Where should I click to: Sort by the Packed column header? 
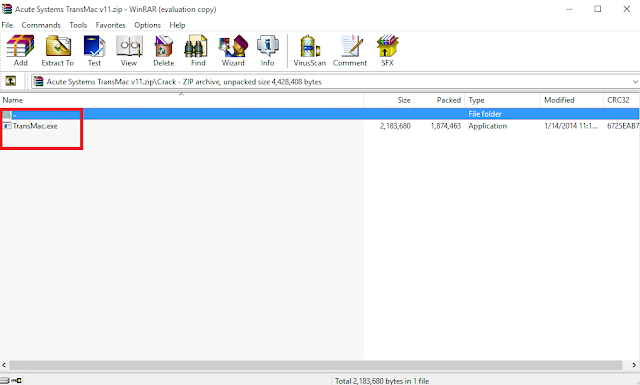coord(439,100)
